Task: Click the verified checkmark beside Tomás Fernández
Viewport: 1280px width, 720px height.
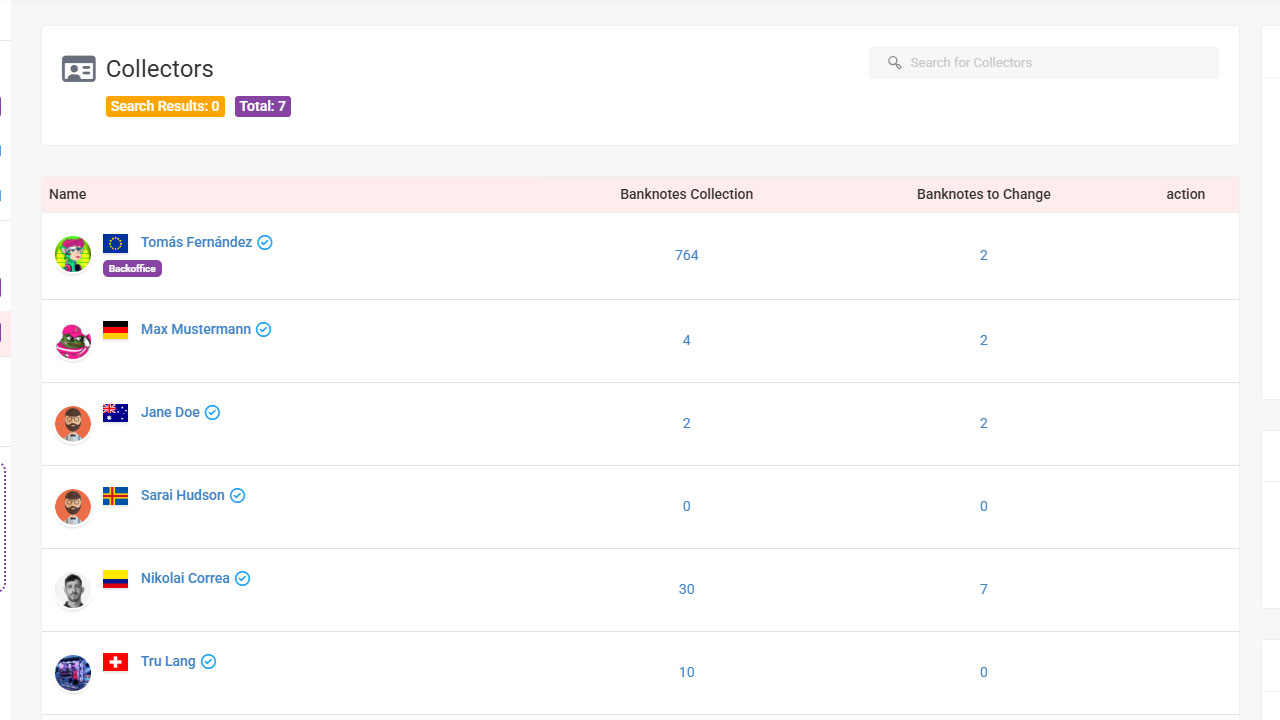Action: (265, 243)
